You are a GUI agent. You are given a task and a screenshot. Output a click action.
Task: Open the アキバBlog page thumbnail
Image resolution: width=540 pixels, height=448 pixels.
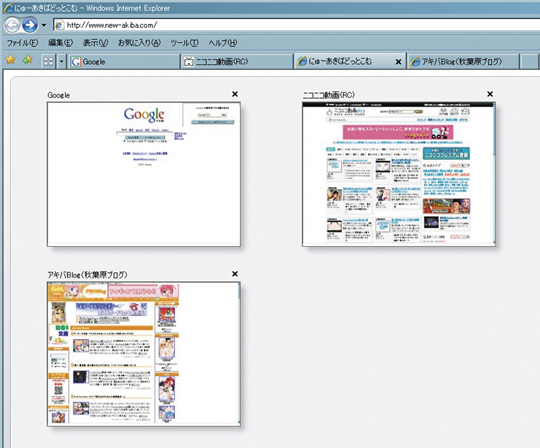click(x=144, y=354)
